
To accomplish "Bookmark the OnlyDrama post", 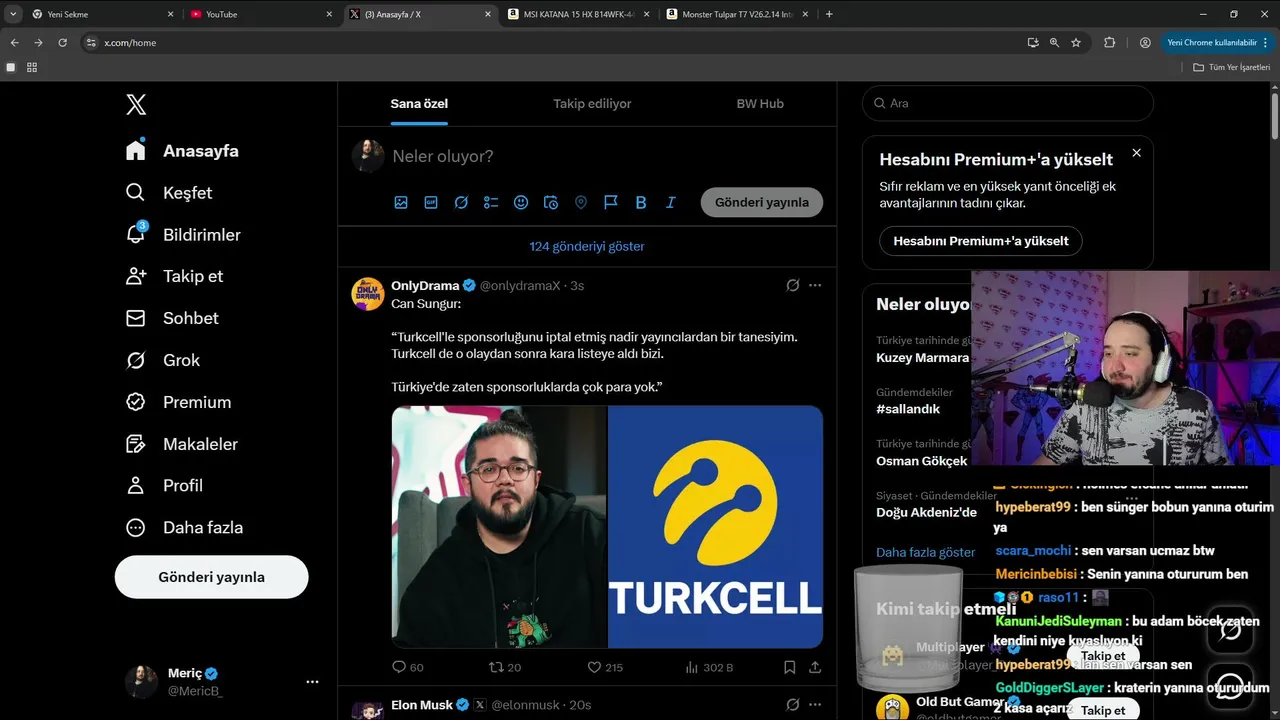I will pyautogui.click(x=789, y=667).
